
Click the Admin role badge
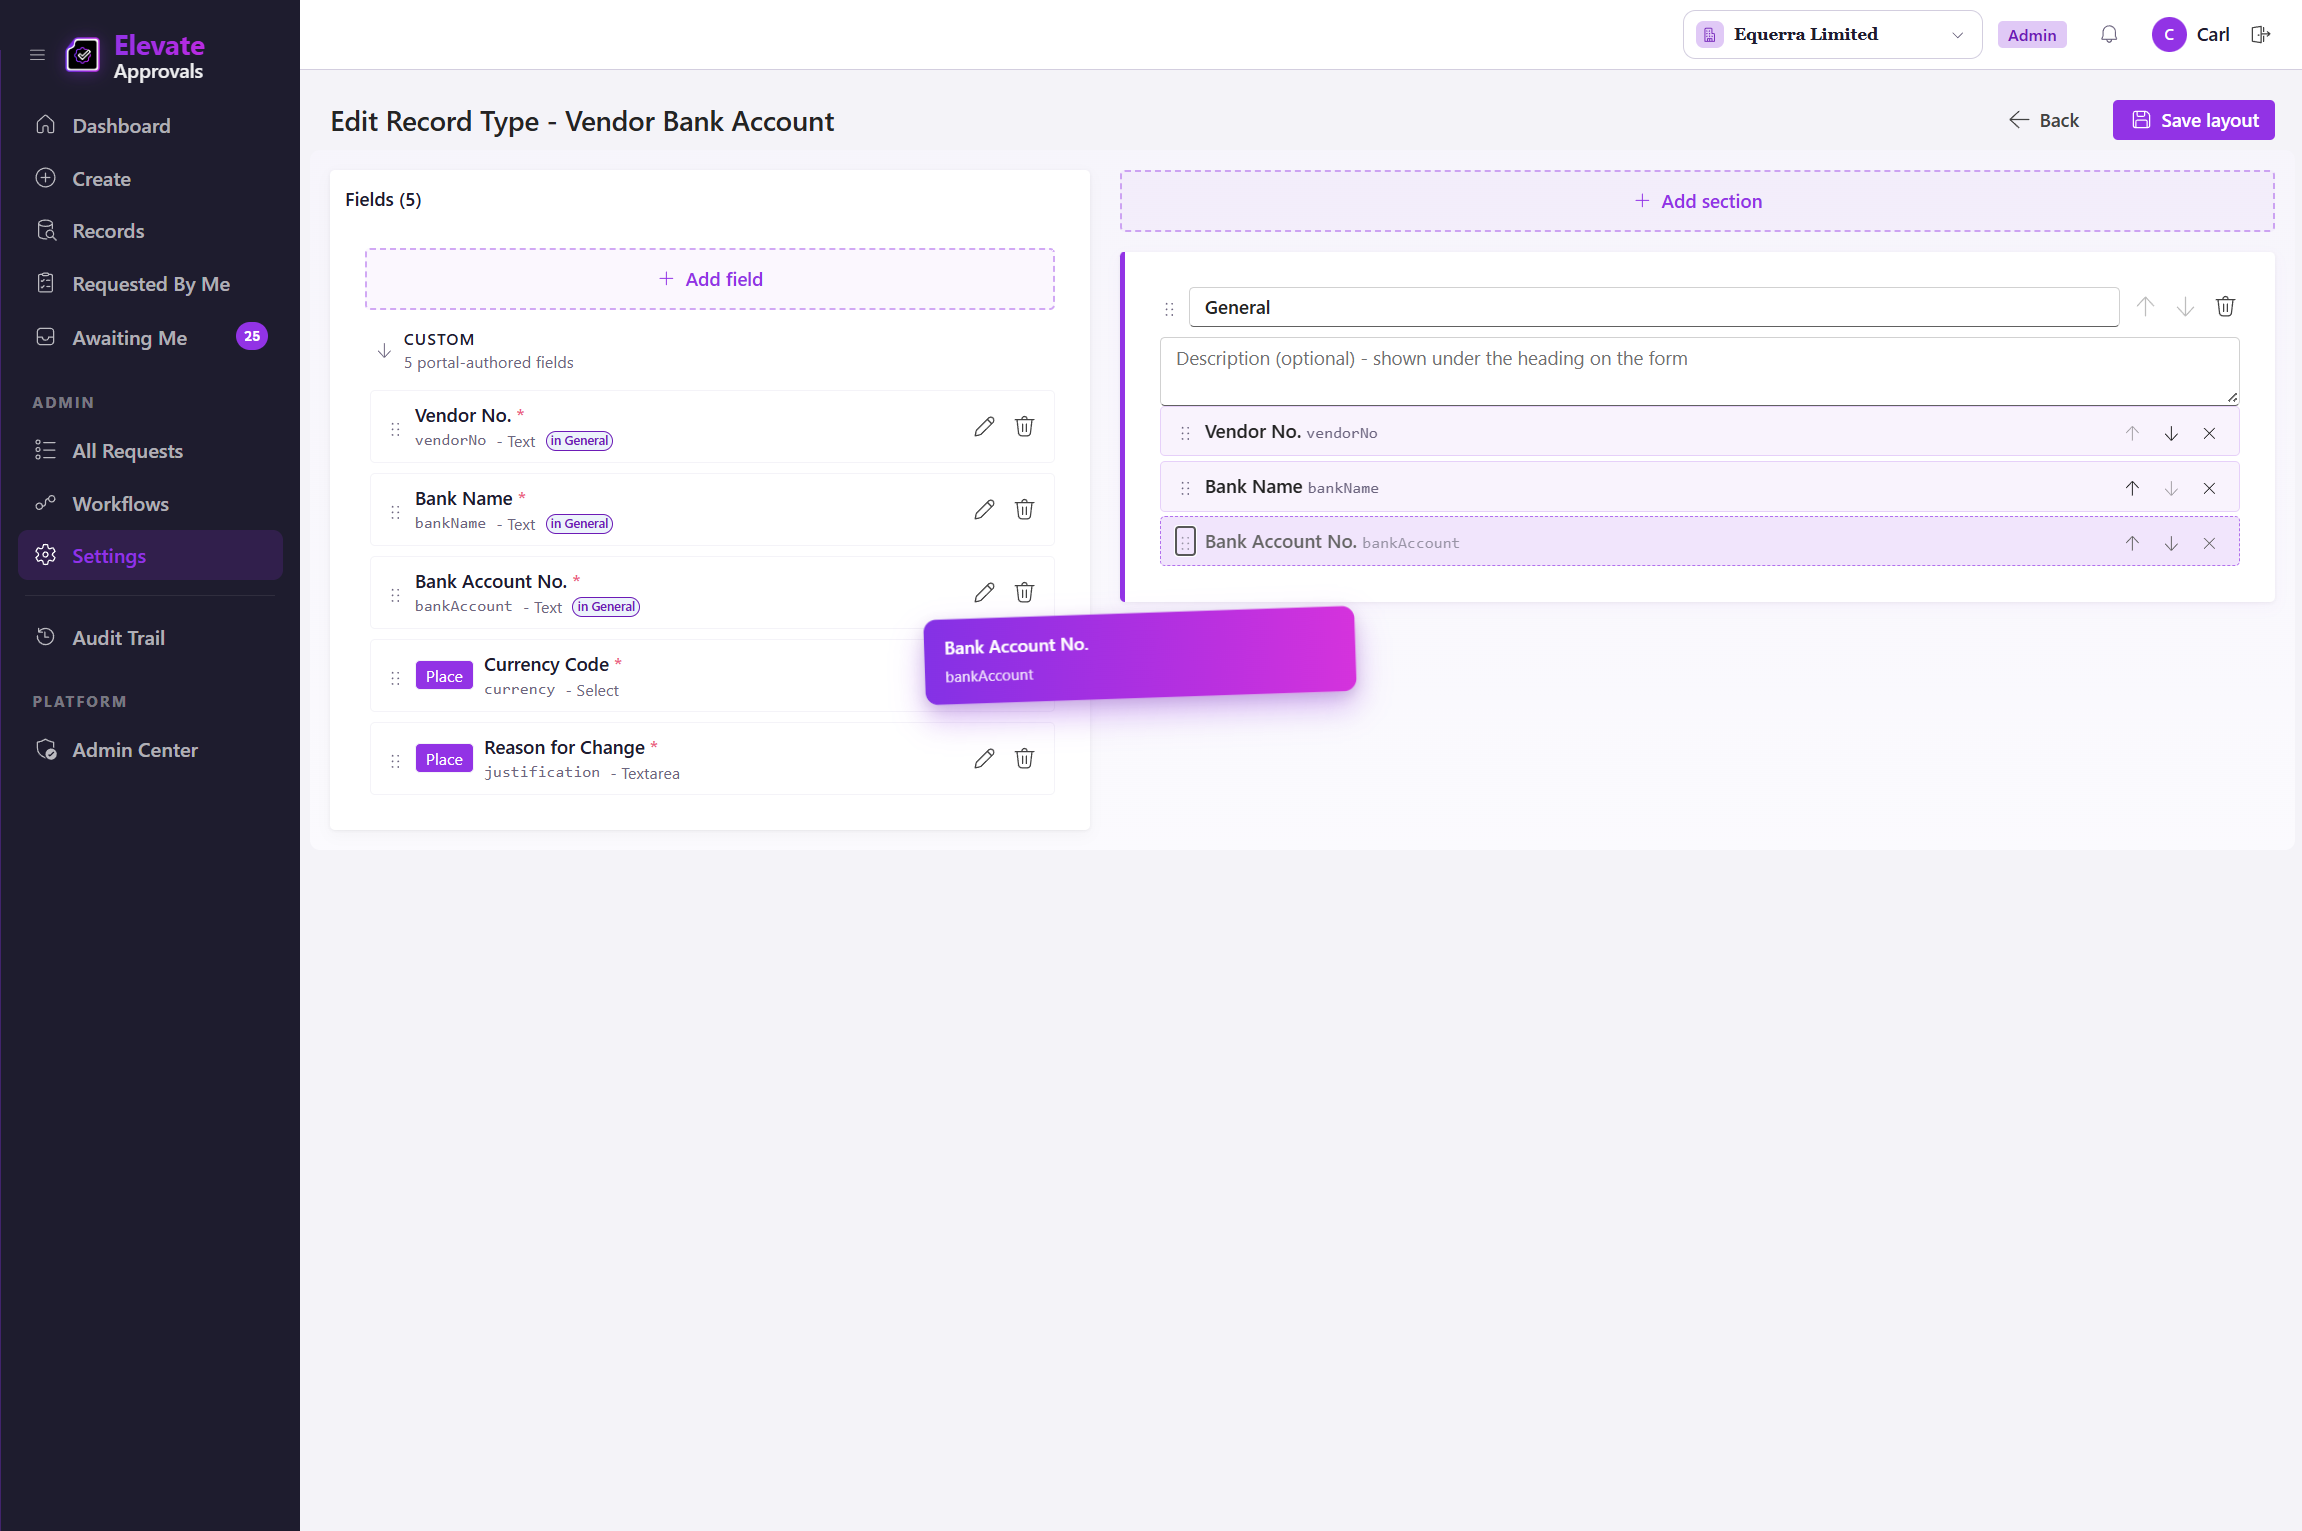pos(2032,35)
